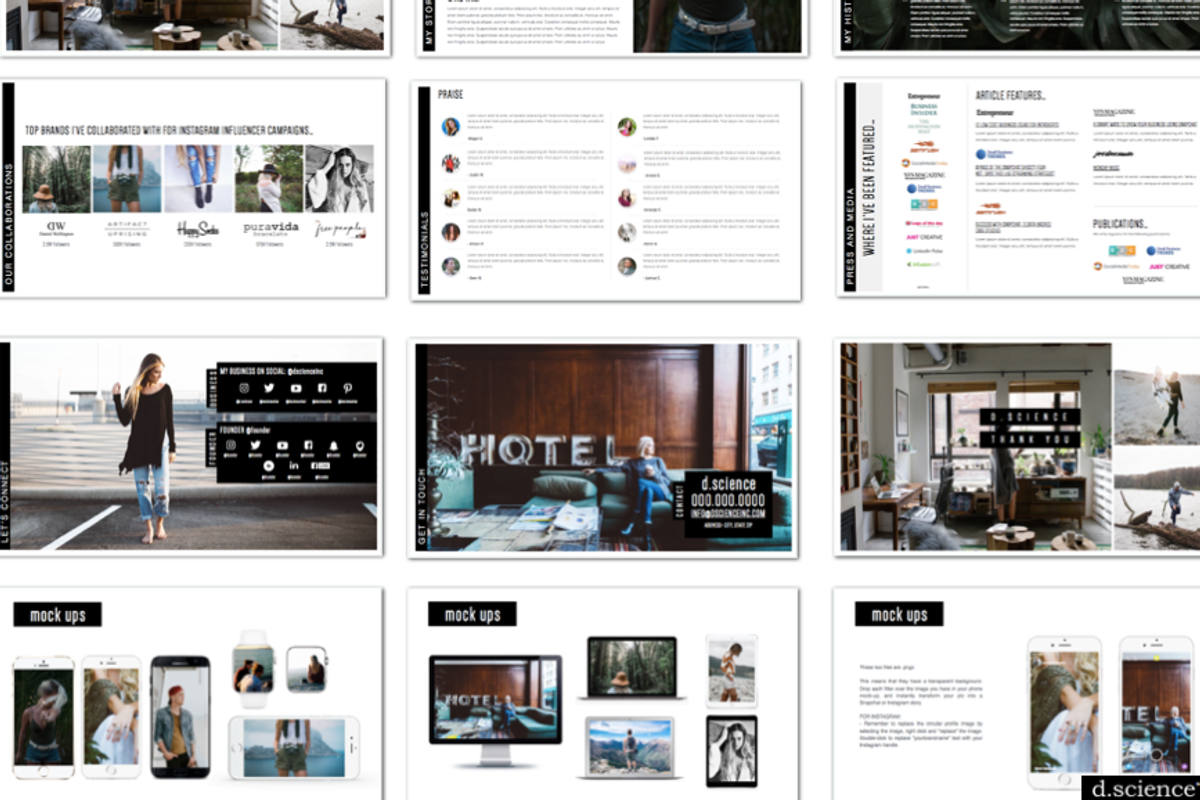This screenshot has width=1200, height=800.
Task: Click the LinkedIn Pulse logo in the press list
Action: click(923, 251)
